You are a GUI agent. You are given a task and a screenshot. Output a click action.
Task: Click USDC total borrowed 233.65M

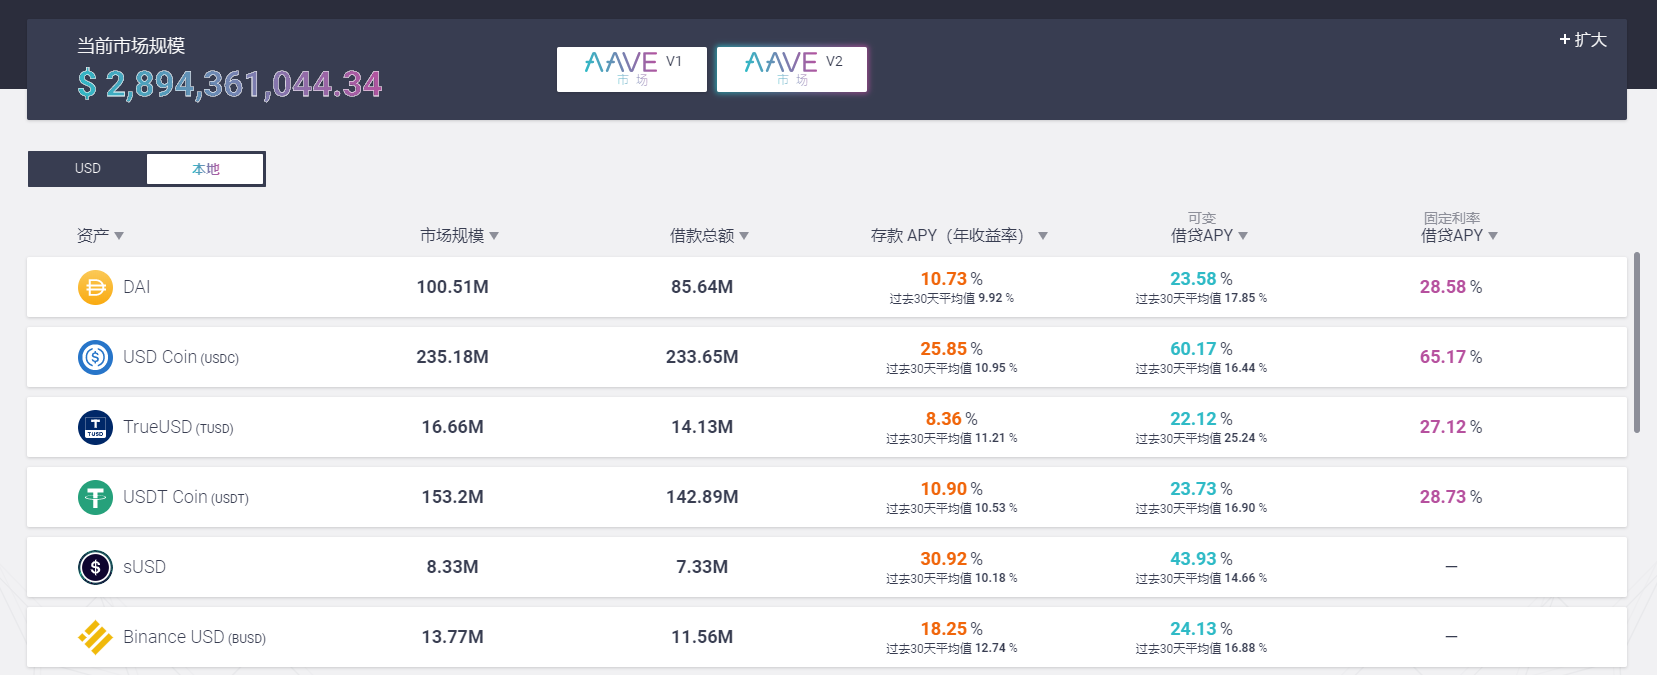click(702, 357)
